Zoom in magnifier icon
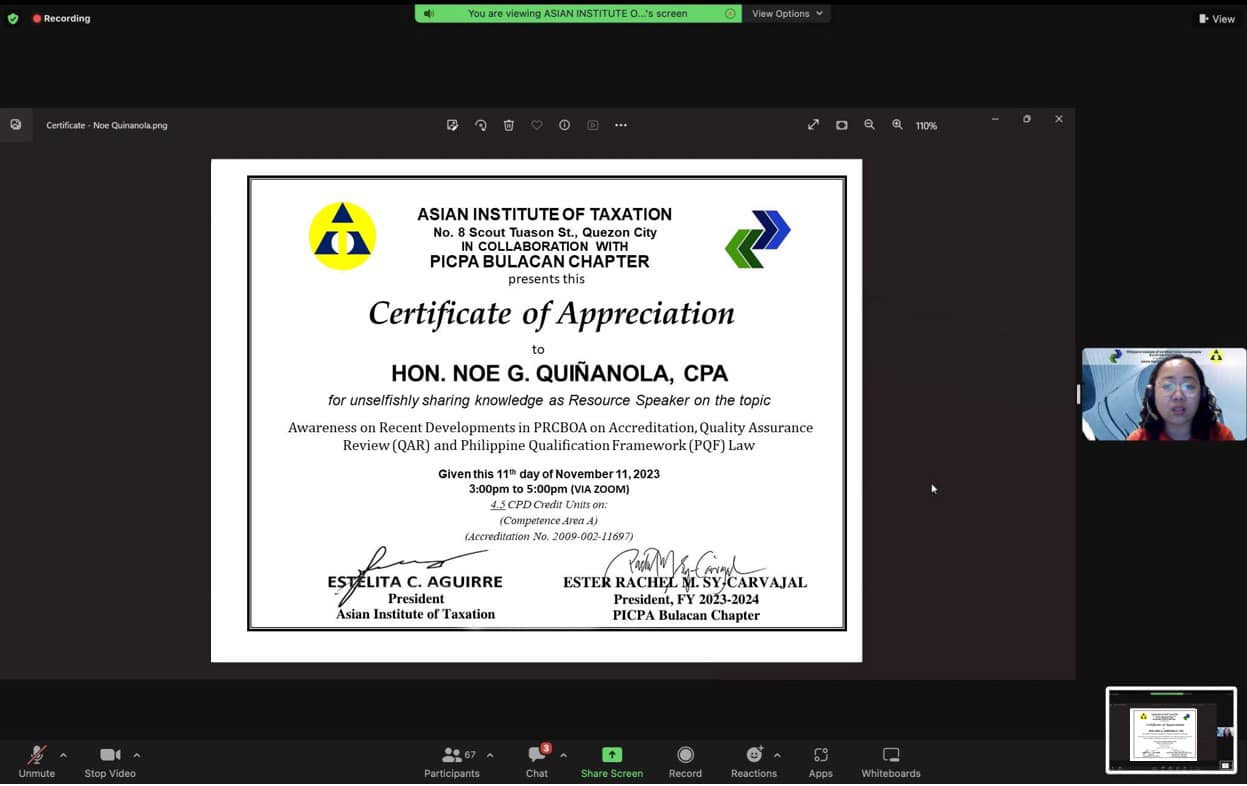Image resolution: width=1247 pixels, height=786 pixels. coord(897,125)
